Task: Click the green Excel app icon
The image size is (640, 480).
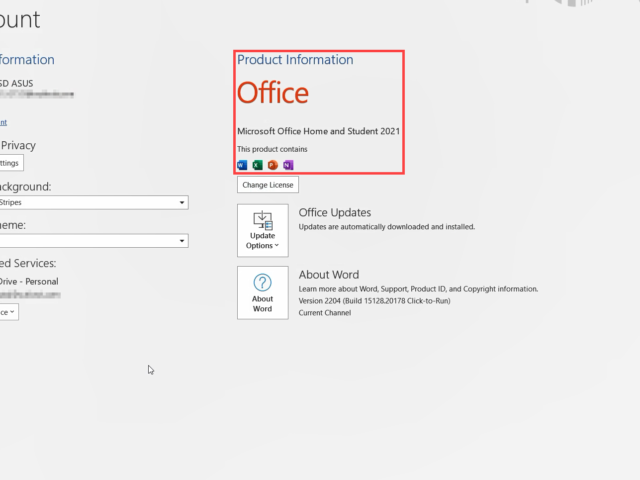Action: coord(257,164)
